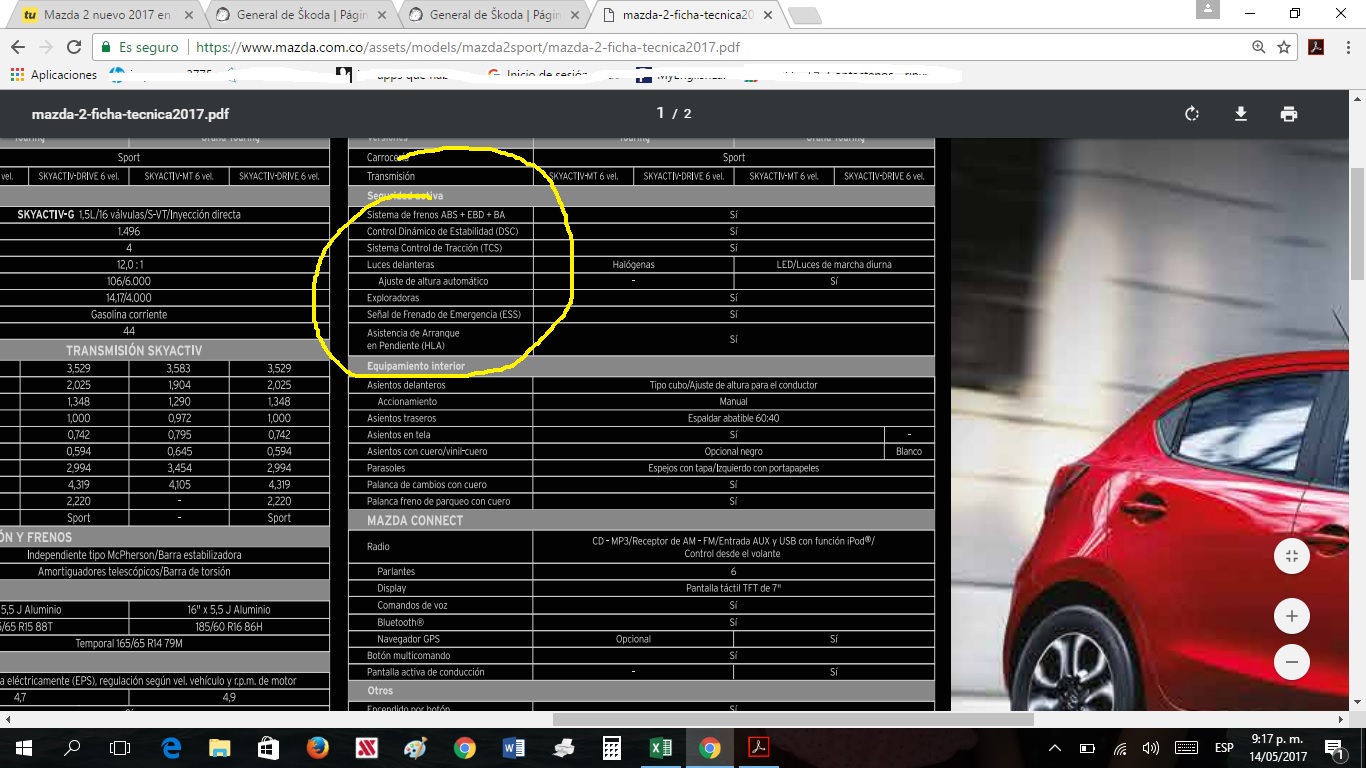Click 'Sistema Control de Tracción (TCS)' text
The width and height of the screenshot is (1366, 768).
click(x=434, y=248)
